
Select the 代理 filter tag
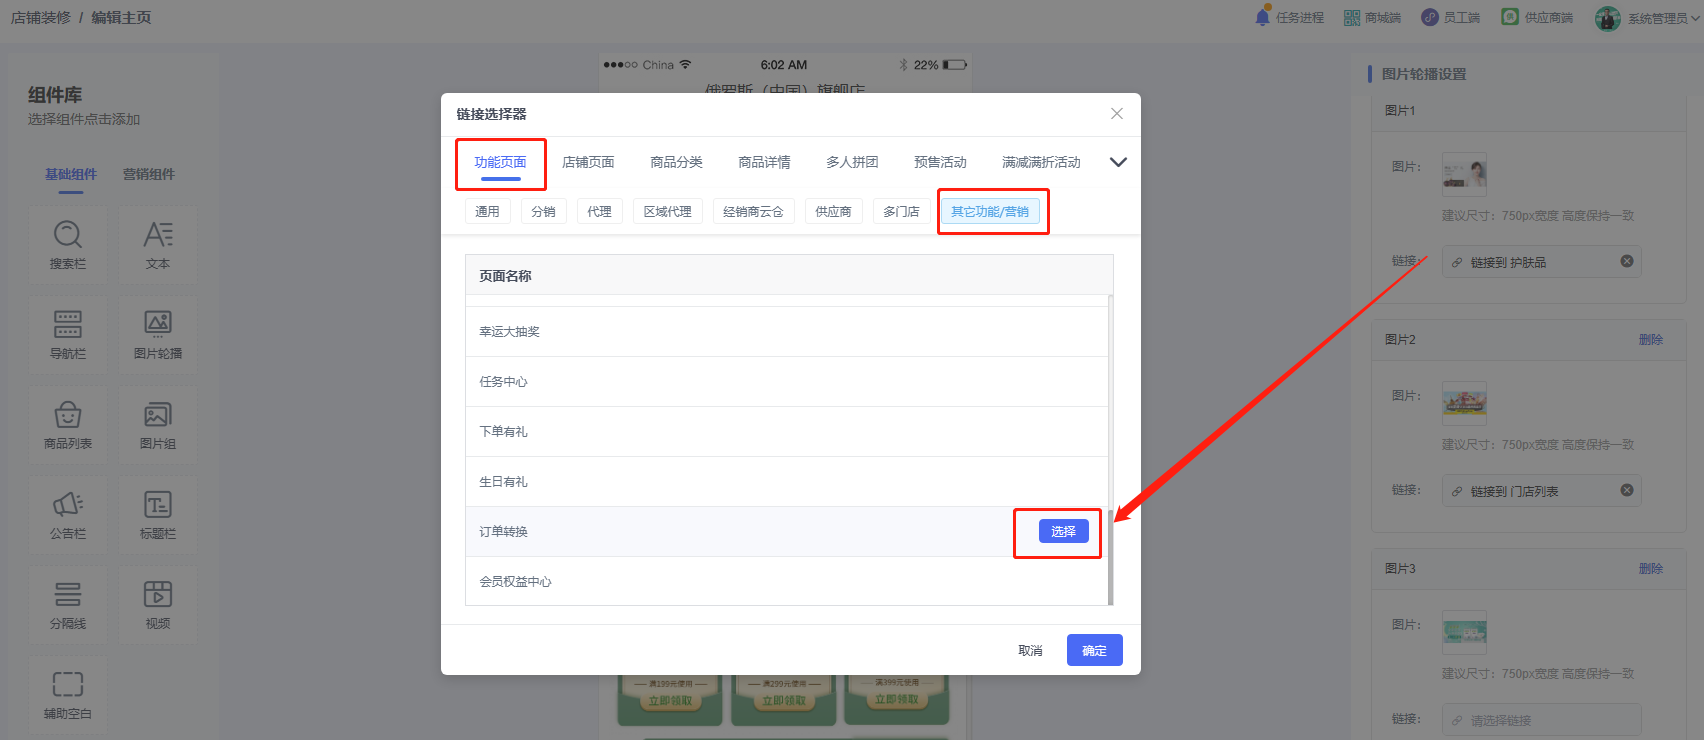(599, 211)
